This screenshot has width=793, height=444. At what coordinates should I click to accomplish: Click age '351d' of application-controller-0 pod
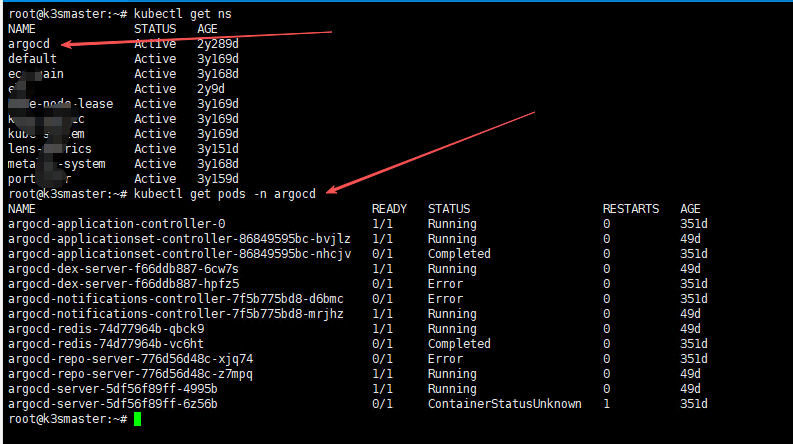693,224
